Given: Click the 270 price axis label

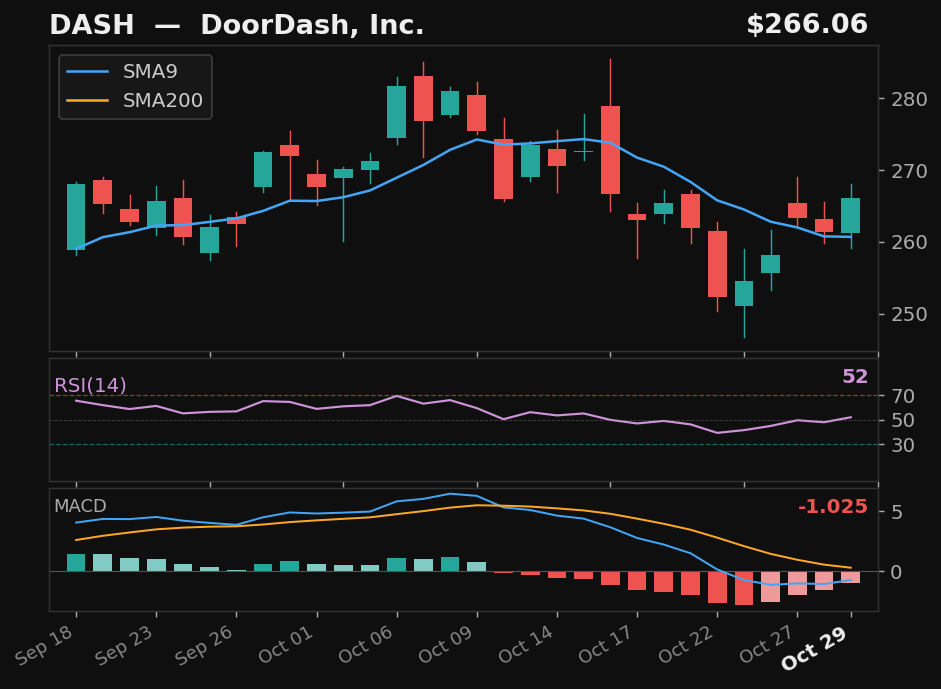Looking at the screenshot, I should 909,171.
